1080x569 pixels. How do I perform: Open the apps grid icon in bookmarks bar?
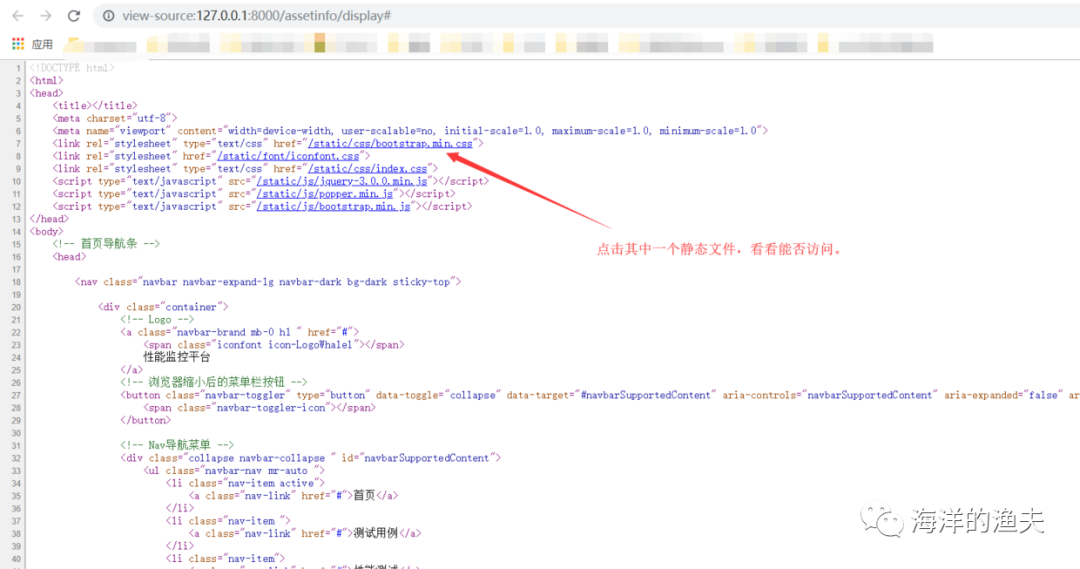coord(18,44)
